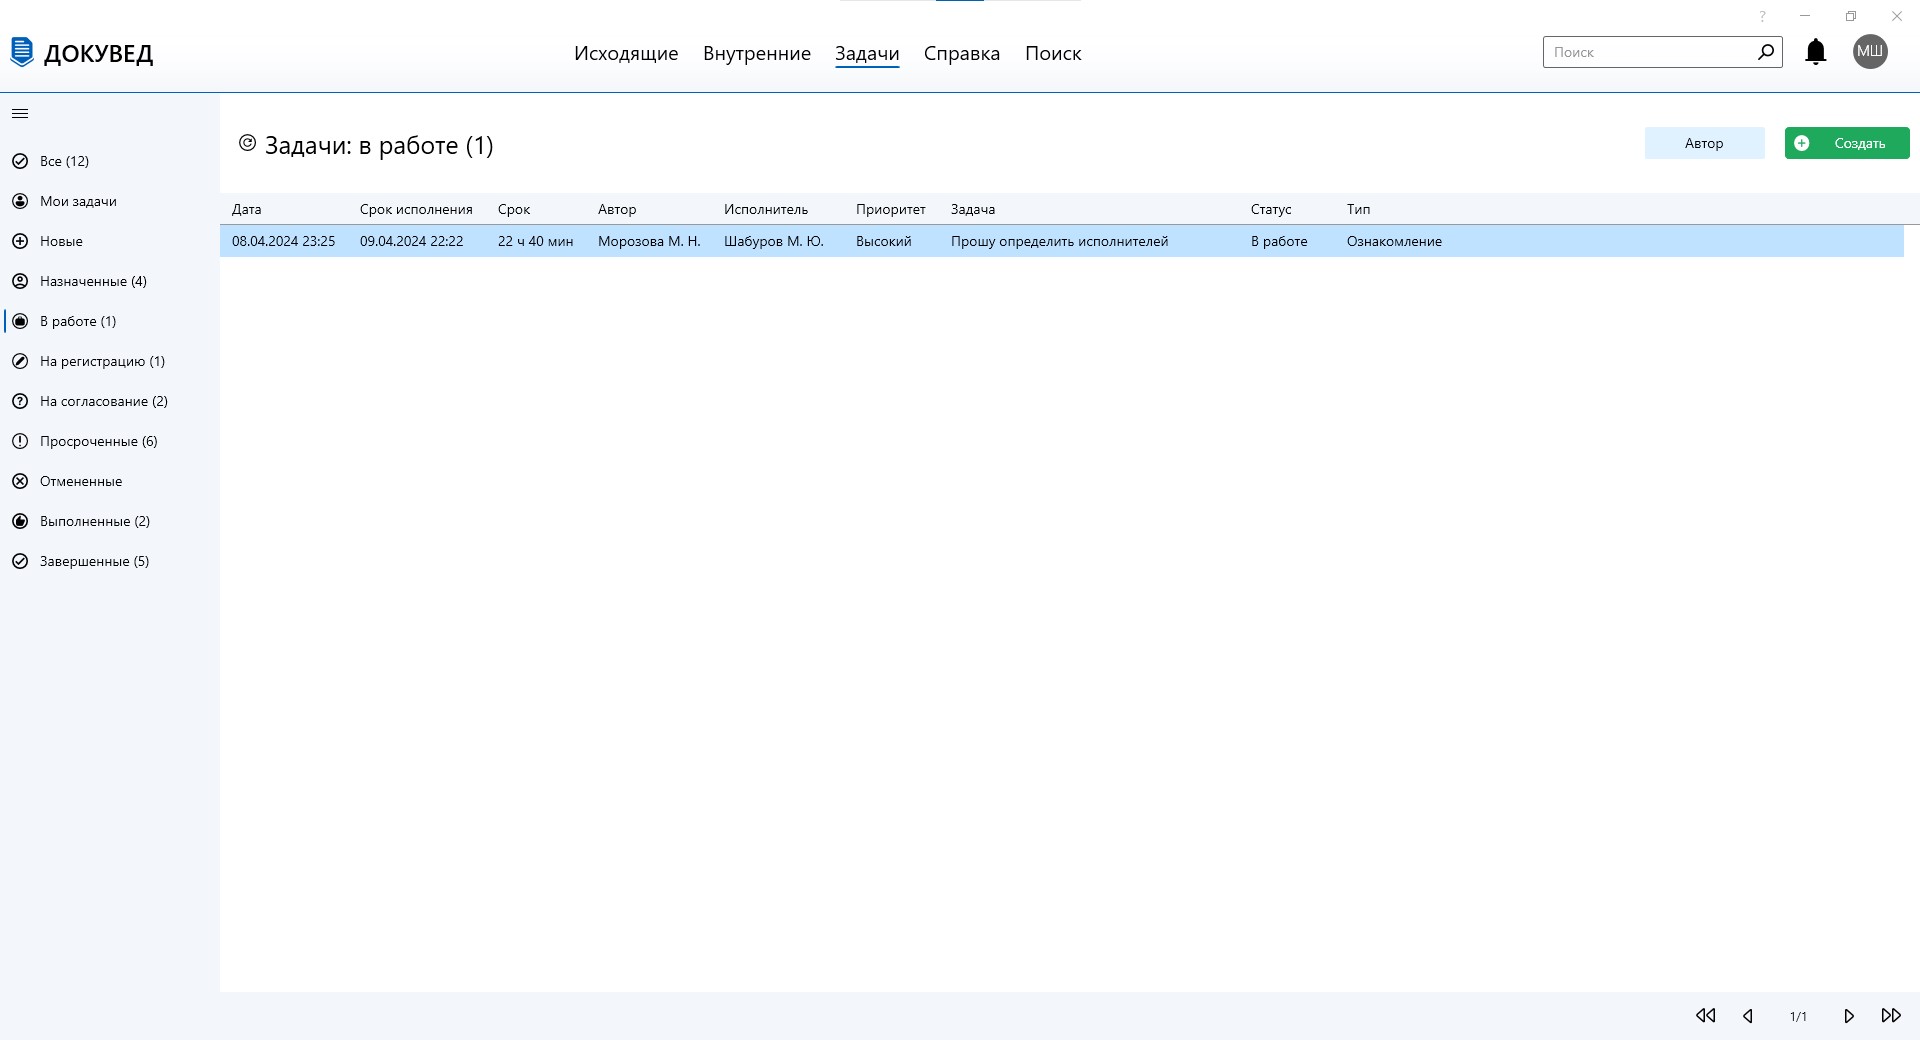Click the Ознакомление type cell

point(1394,241)
